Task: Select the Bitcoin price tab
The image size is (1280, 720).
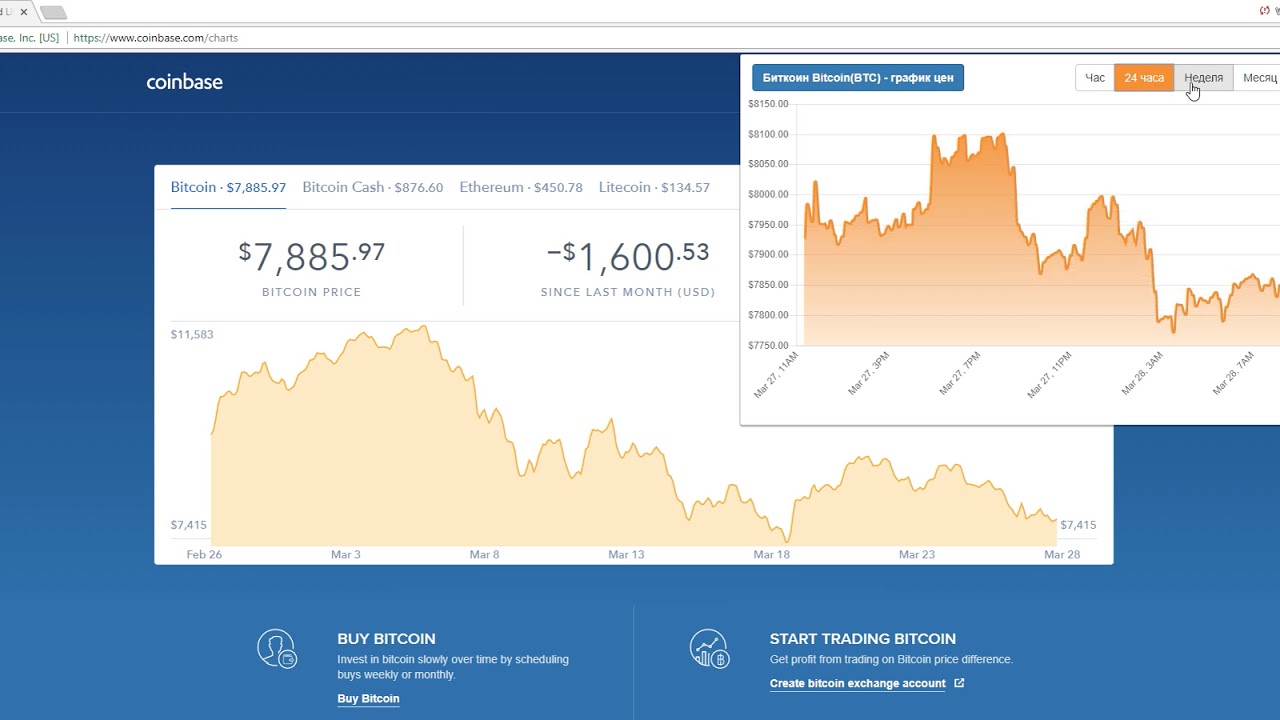Action: pyautogui.click(x=228, y=187)
